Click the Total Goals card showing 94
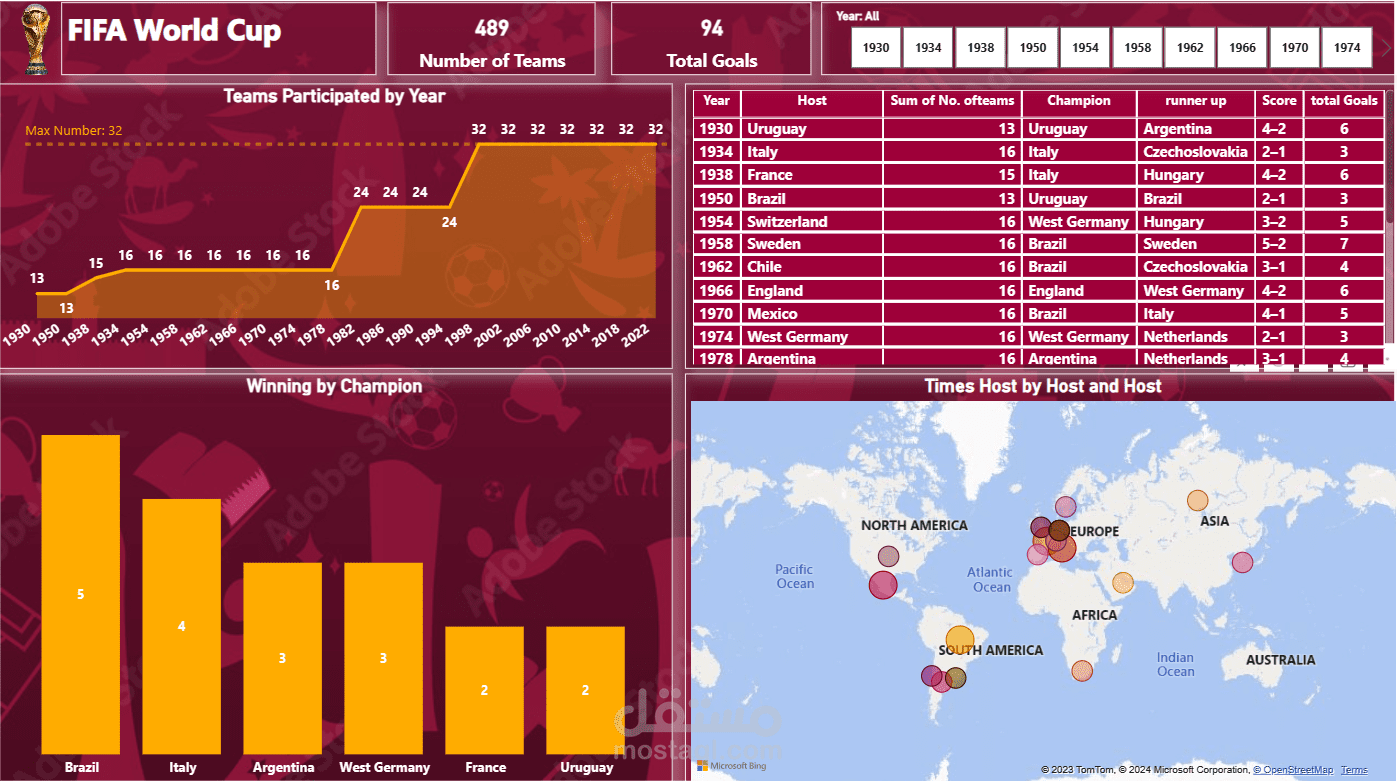 pyautogui.click(x=712, y=39)
